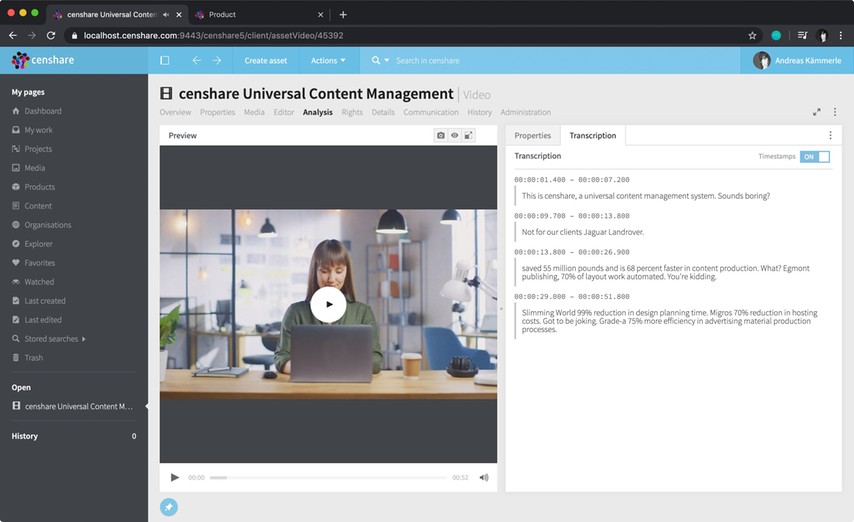Viewport: 854px width, 522px height.
Task: Turn off the Timestamps switch
Action: click(815, 156)
